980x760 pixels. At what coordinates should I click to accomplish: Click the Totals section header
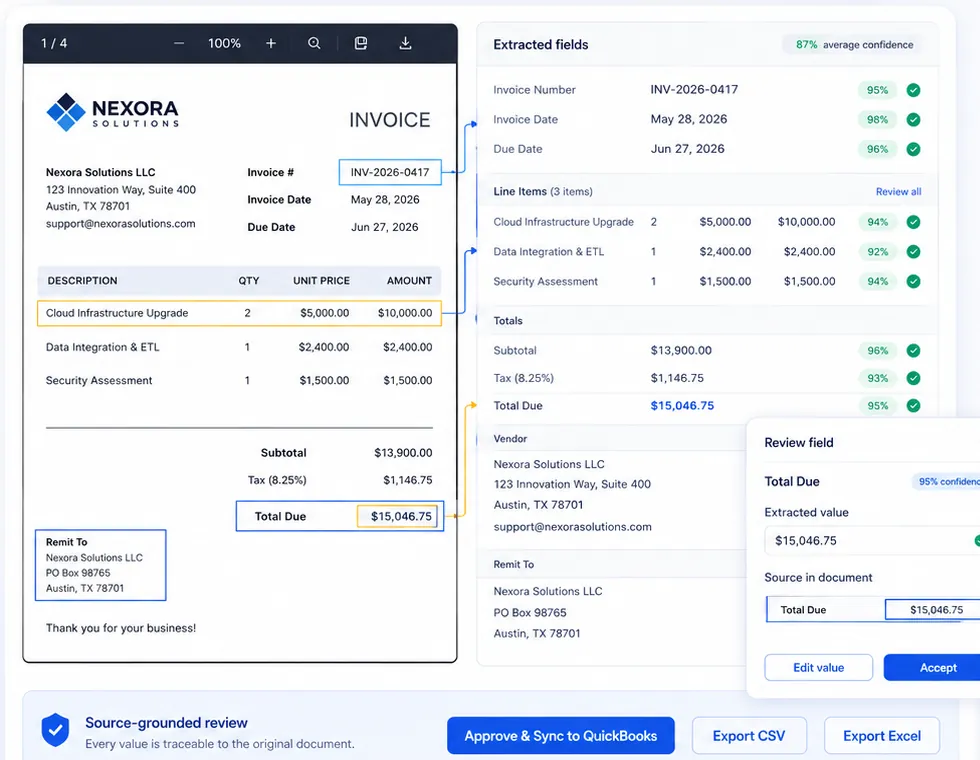point(508,321)
